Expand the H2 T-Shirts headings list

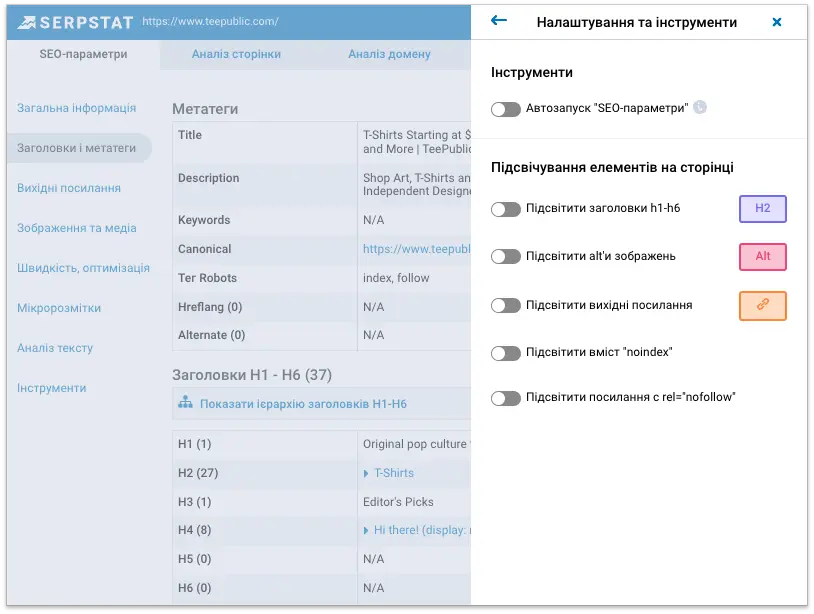pyautogui.click(x=367, y=473)
